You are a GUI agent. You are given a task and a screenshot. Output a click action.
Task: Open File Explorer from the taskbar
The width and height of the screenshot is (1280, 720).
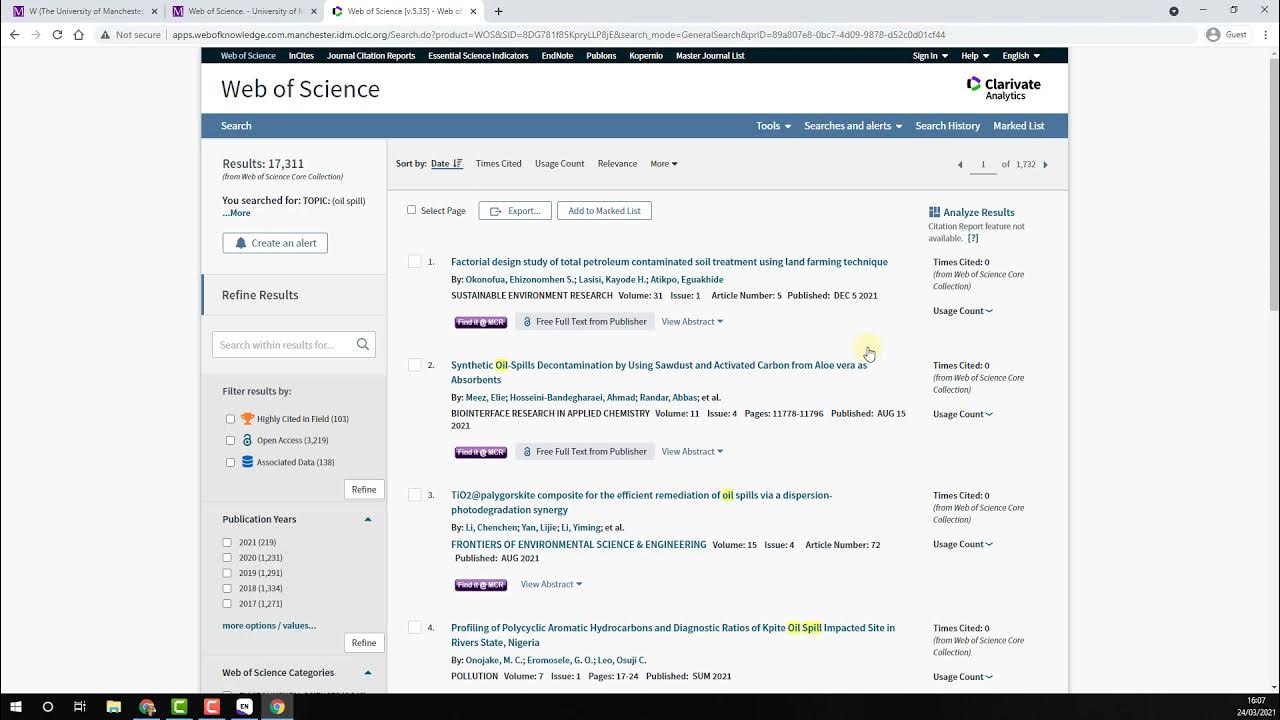(x=114, y=707)
